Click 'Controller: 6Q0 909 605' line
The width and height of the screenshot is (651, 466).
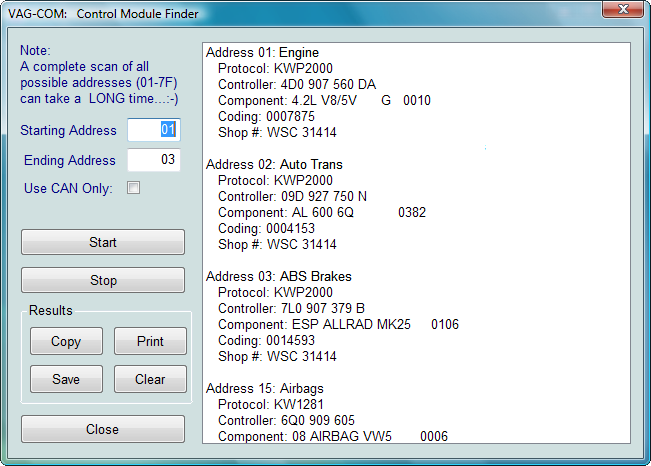[286, 421]
